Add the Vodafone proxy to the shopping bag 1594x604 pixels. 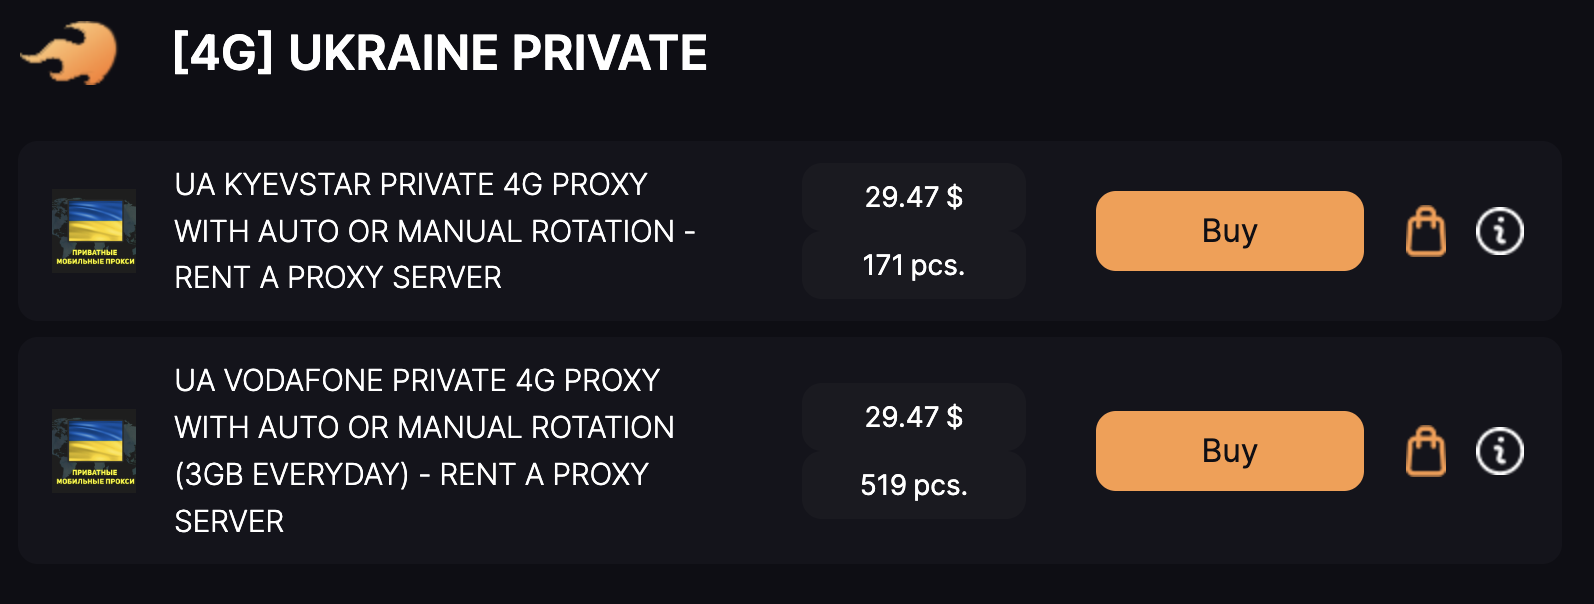click(x=1425, y=451)
